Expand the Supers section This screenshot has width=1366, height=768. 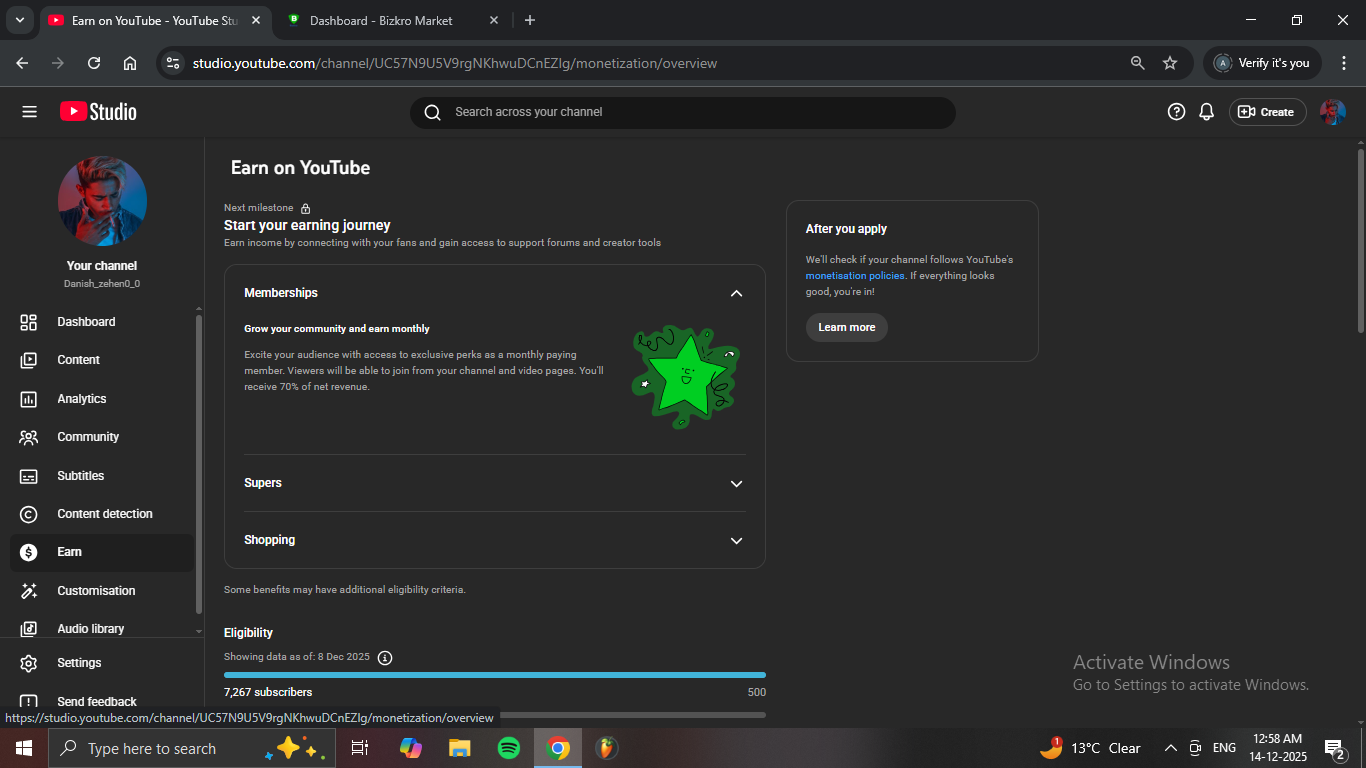(736, 483)
